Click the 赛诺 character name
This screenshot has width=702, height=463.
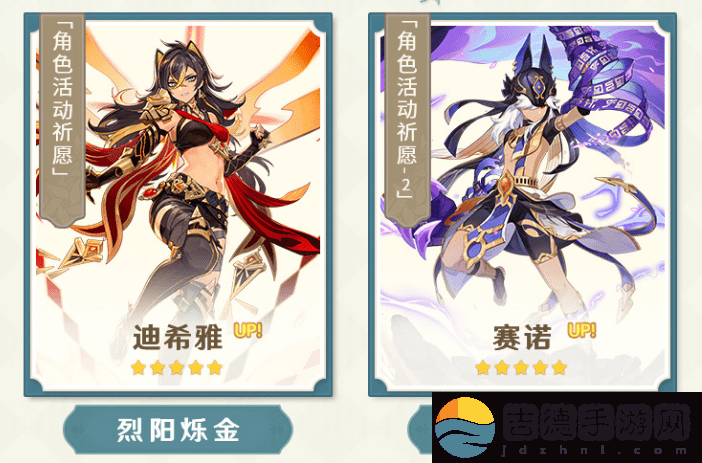(522, 337)
